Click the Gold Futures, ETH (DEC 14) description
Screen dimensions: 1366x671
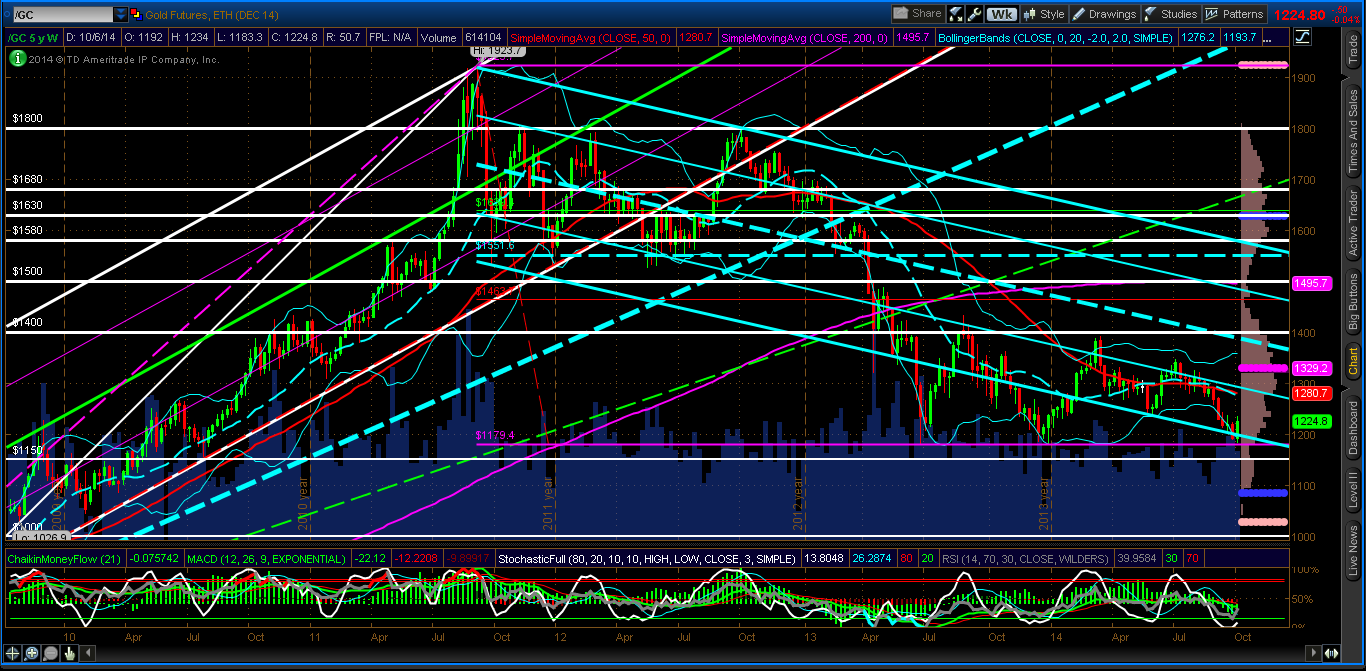tap(212, 15)
